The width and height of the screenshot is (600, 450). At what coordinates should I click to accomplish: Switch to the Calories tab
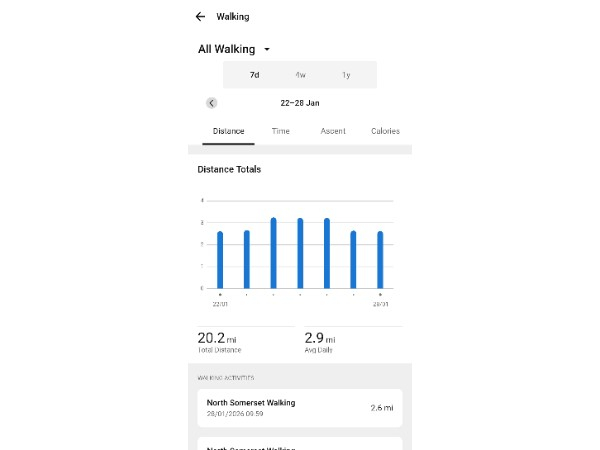coord(385,131)
